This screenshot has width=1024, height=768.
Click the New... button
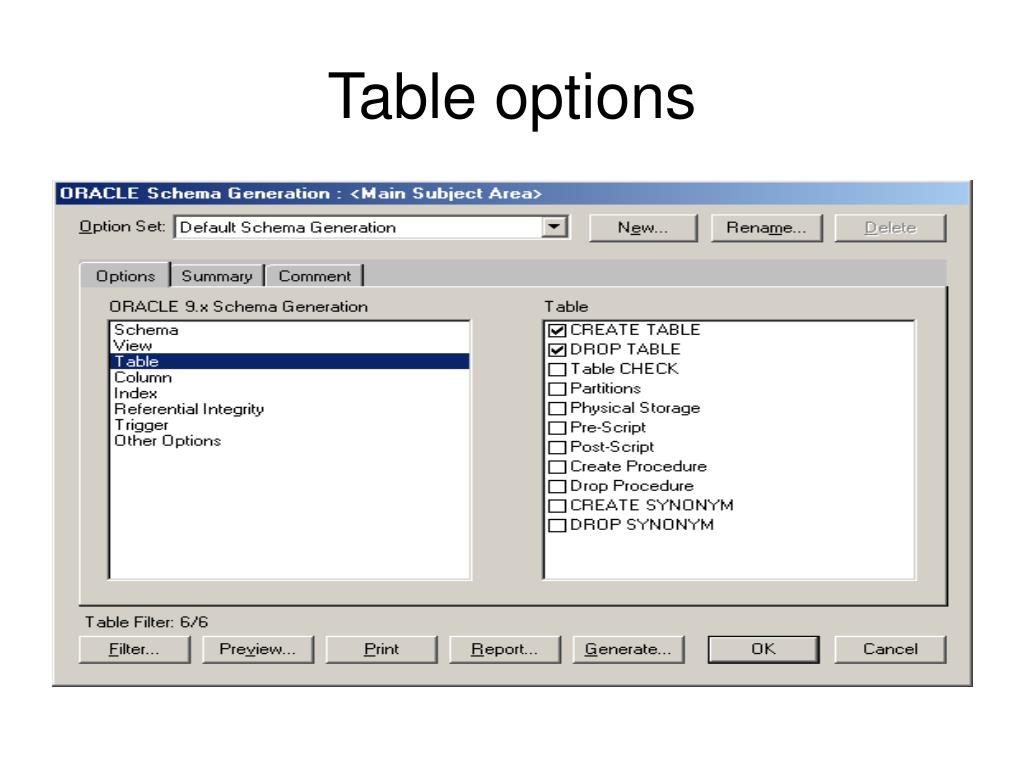pyautogui.click(x=643, y=228)
